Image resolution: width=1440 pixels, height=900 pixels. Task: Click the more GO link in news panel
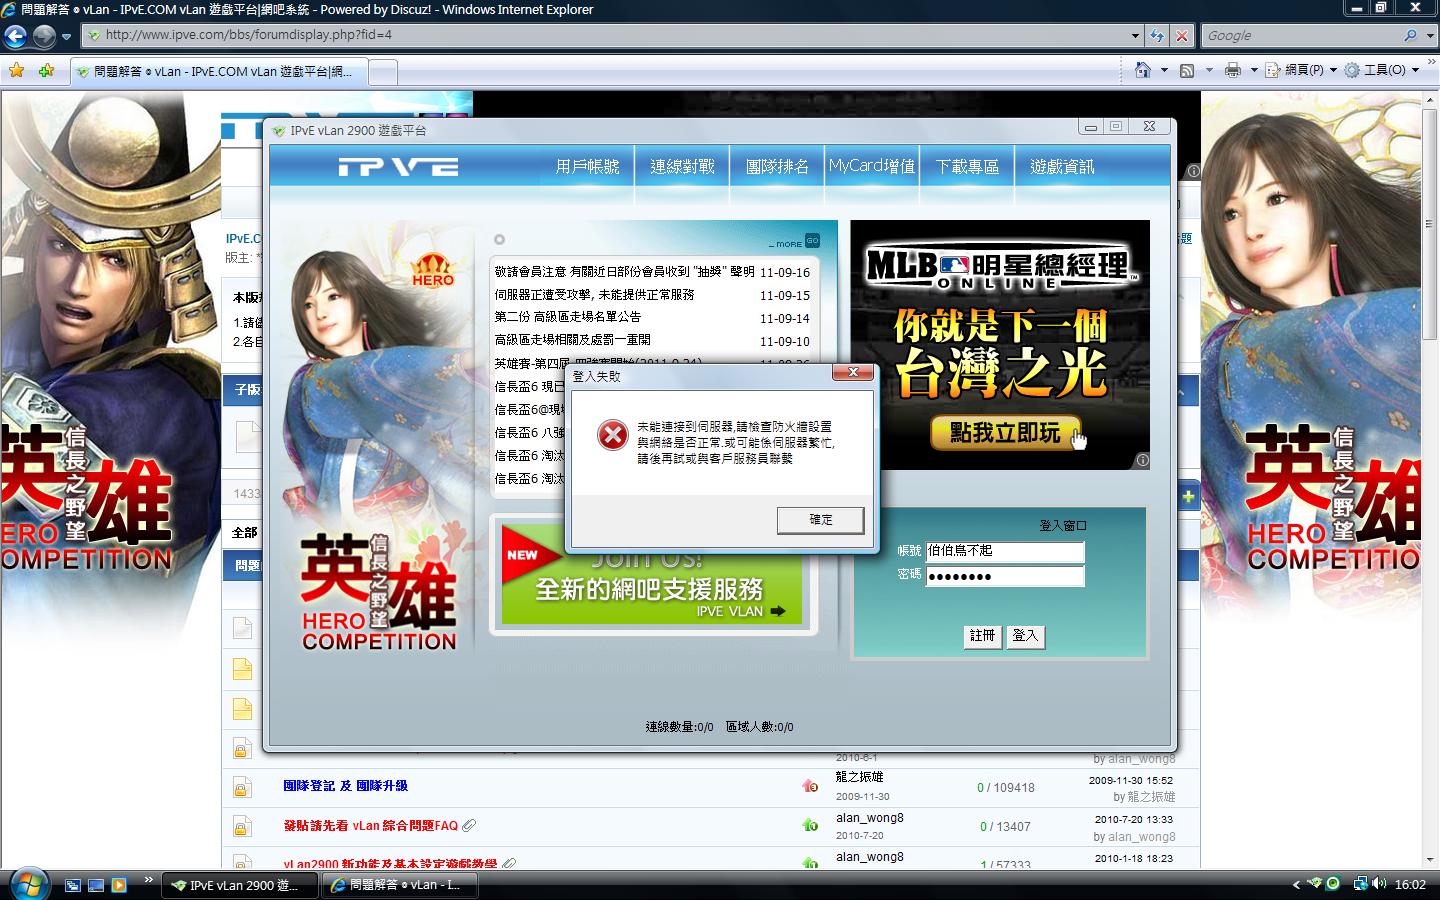click(795, 241)
